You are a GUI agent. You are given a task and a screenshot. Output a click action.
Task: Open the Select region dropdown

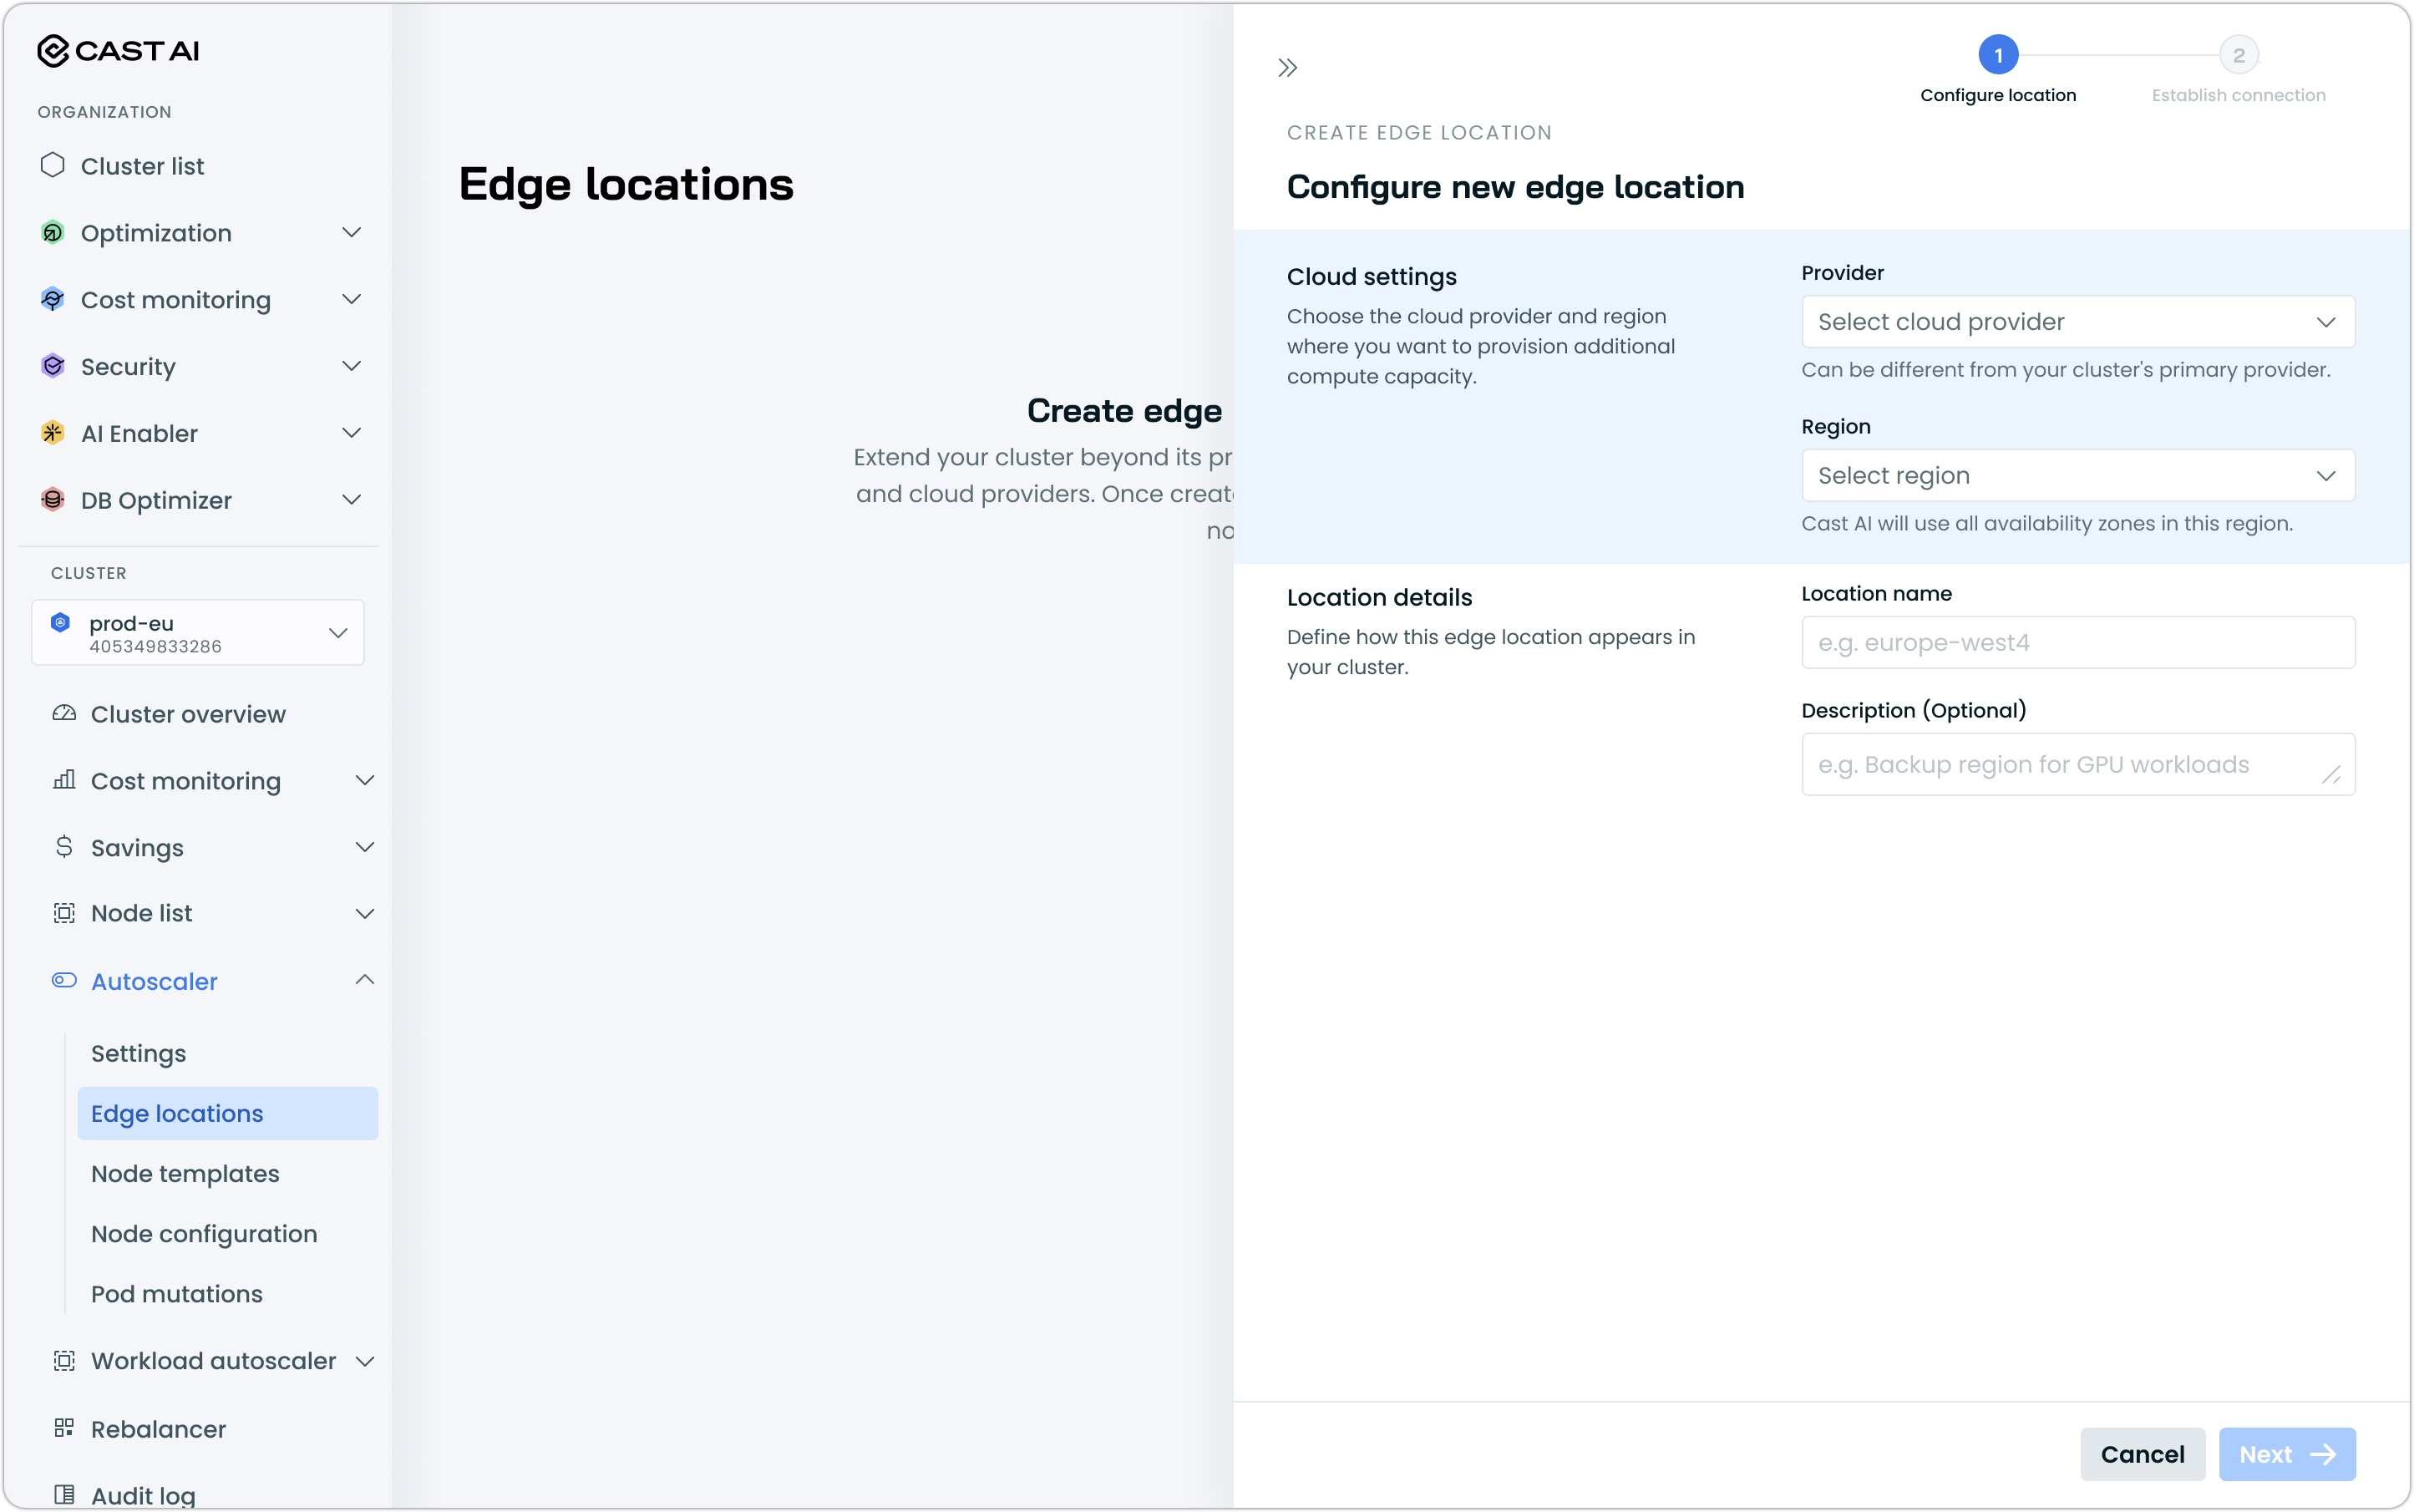coord(2077,476)
